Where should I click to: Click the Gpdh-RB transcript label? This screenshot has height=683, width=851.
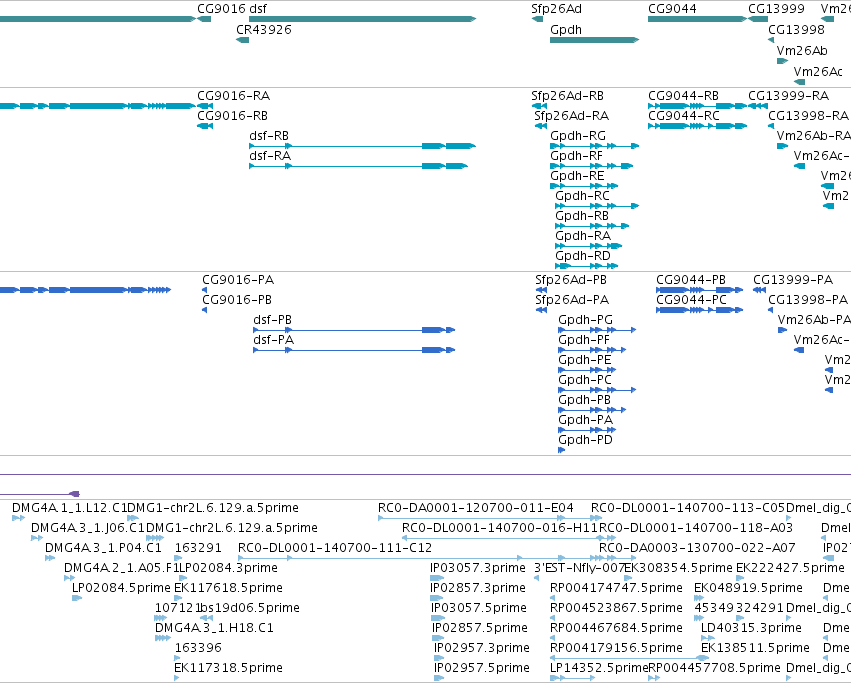582,216
